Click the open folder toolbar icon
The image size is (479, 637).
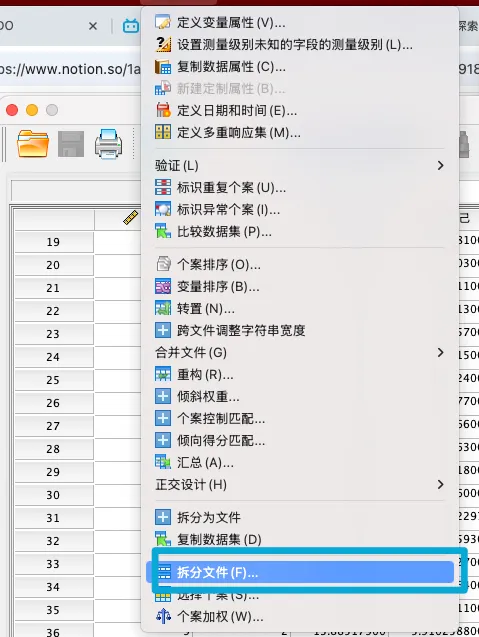[33, 143]
